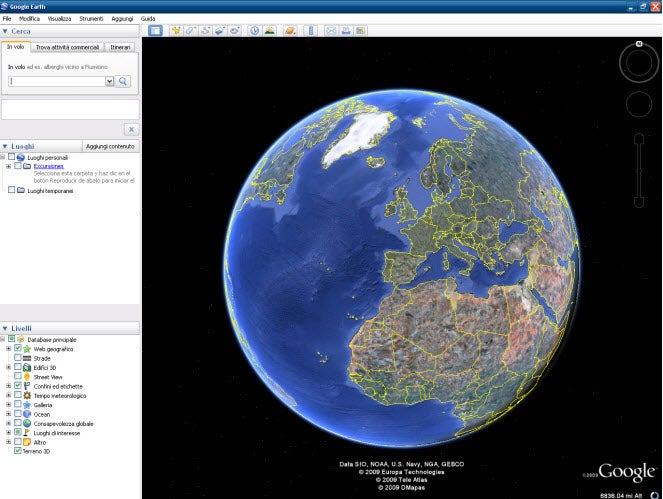The height and width of the screenshot is (499, 663).
Task: Click the Record a Tour icon
Action: click(235, 30)
